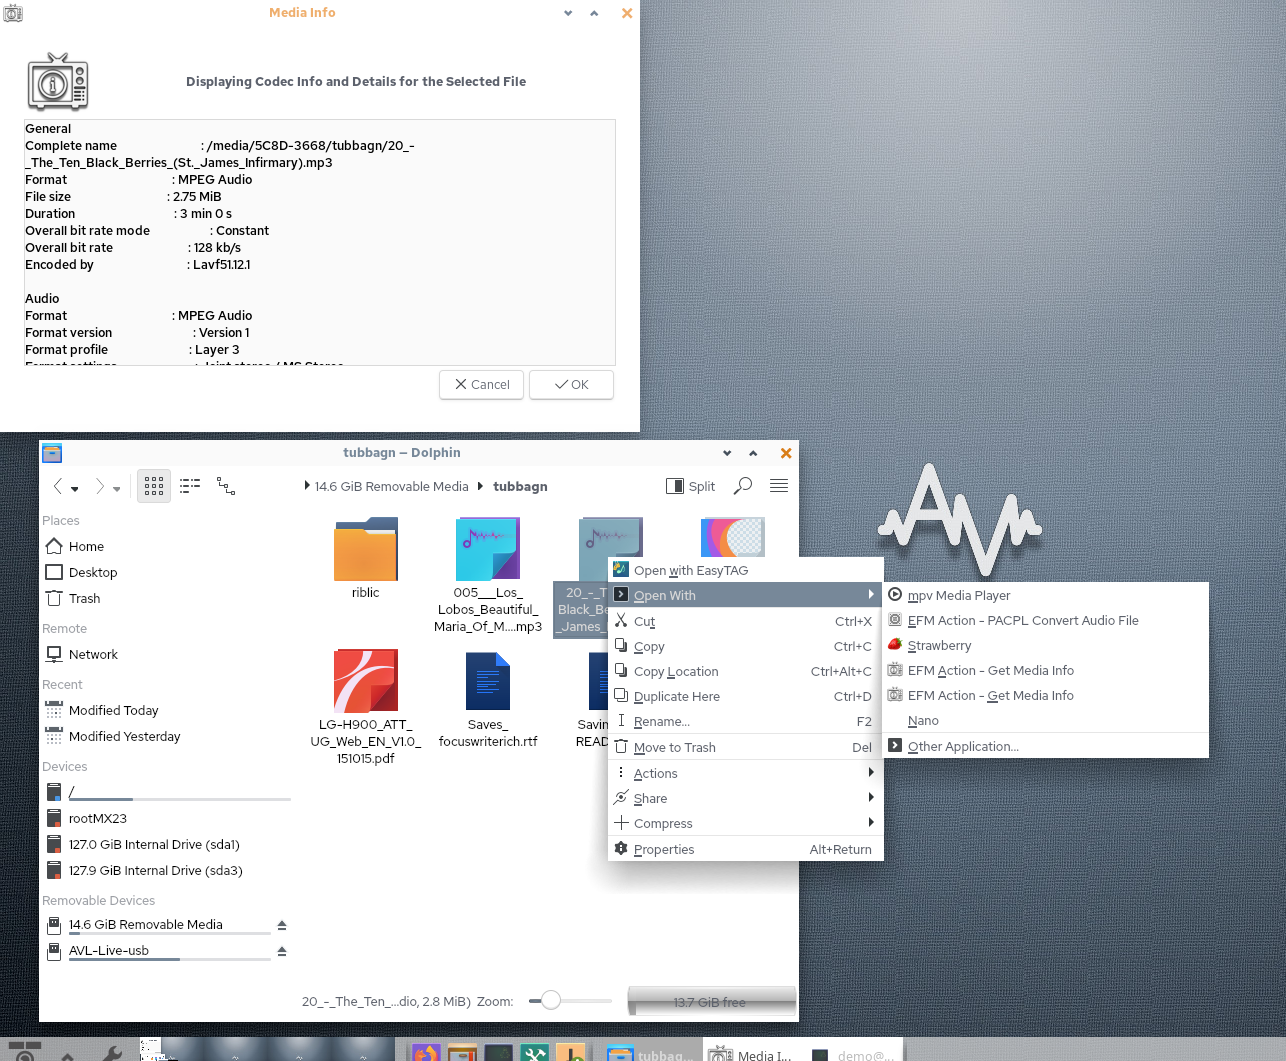Toggle Split view in Dolphin
The image size is (1286, 1061).
691,486
